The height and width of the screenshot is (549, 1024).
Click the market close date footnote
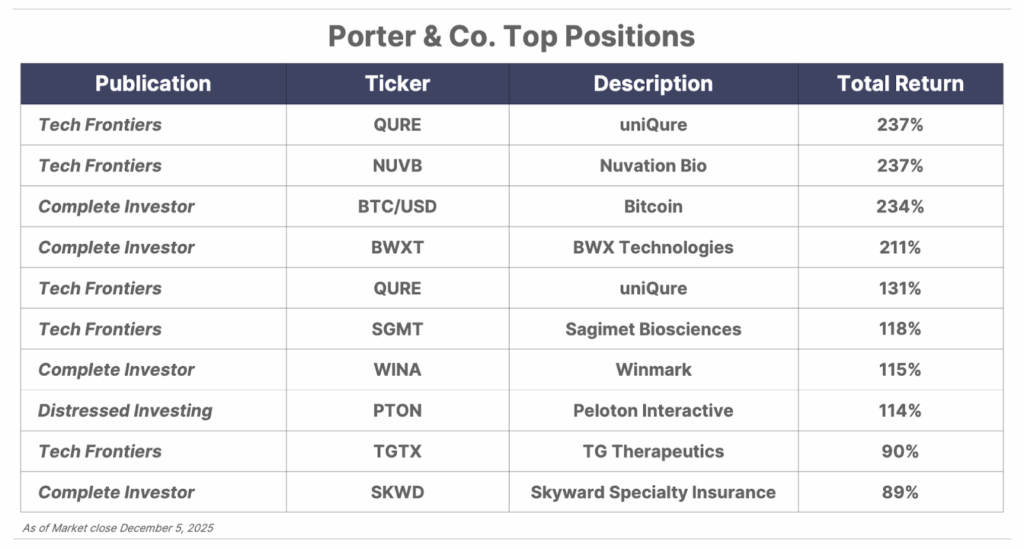(117, 527)
